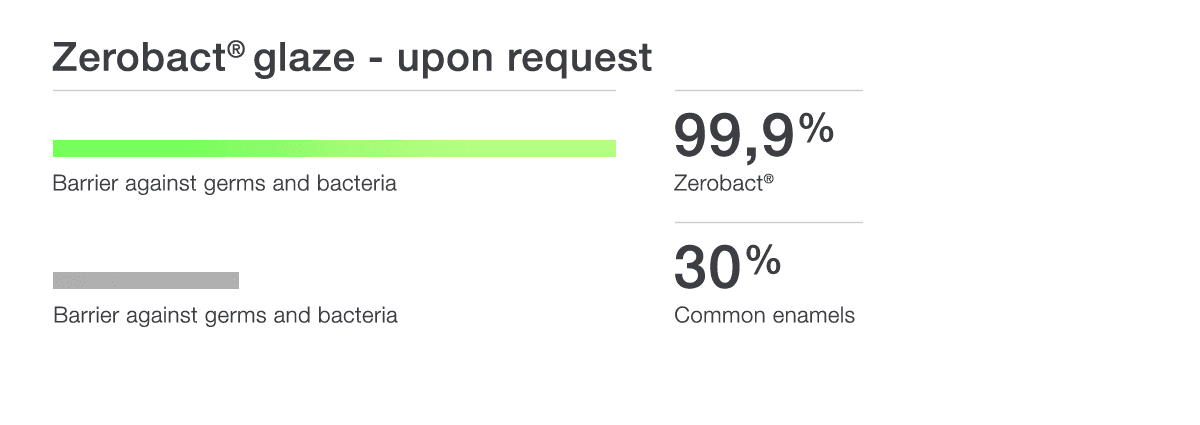Image resolution: width=1200 pixels, height=425 pixels.
Task: Click the divider line between Zerobact® and 30%
Action: 768,222
